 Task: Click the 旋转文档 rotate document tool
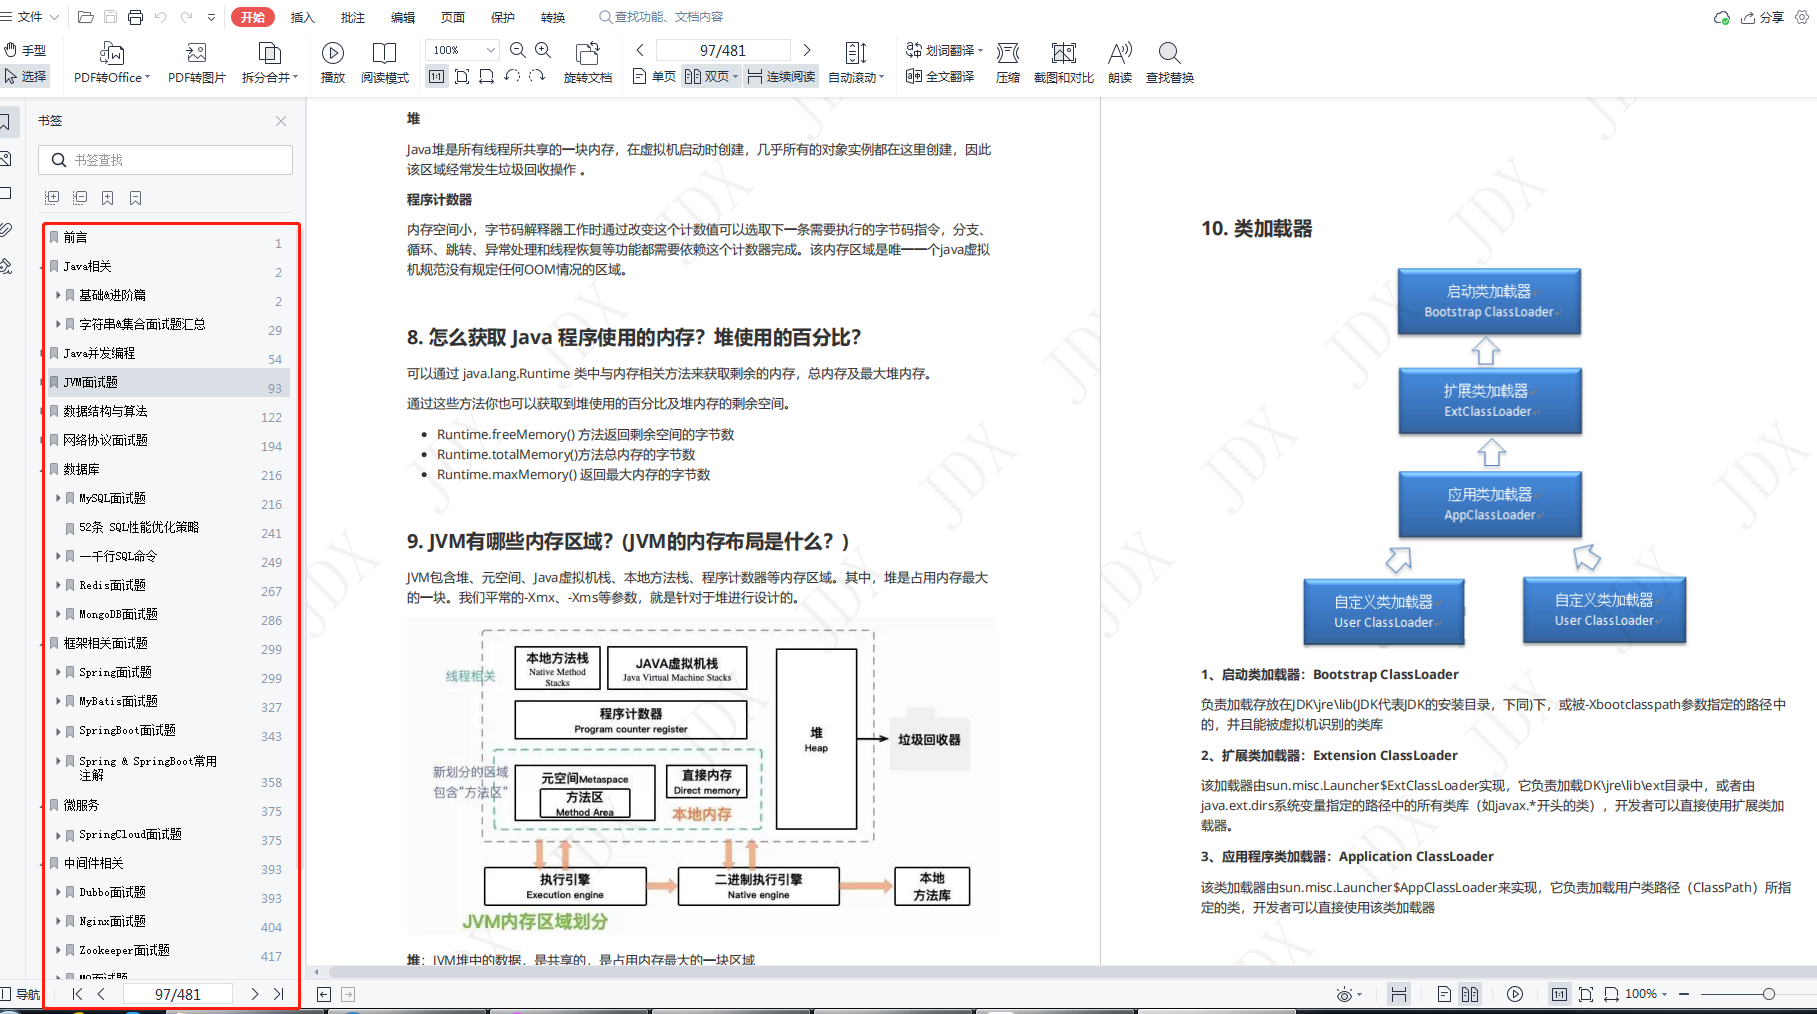[588, 63]
